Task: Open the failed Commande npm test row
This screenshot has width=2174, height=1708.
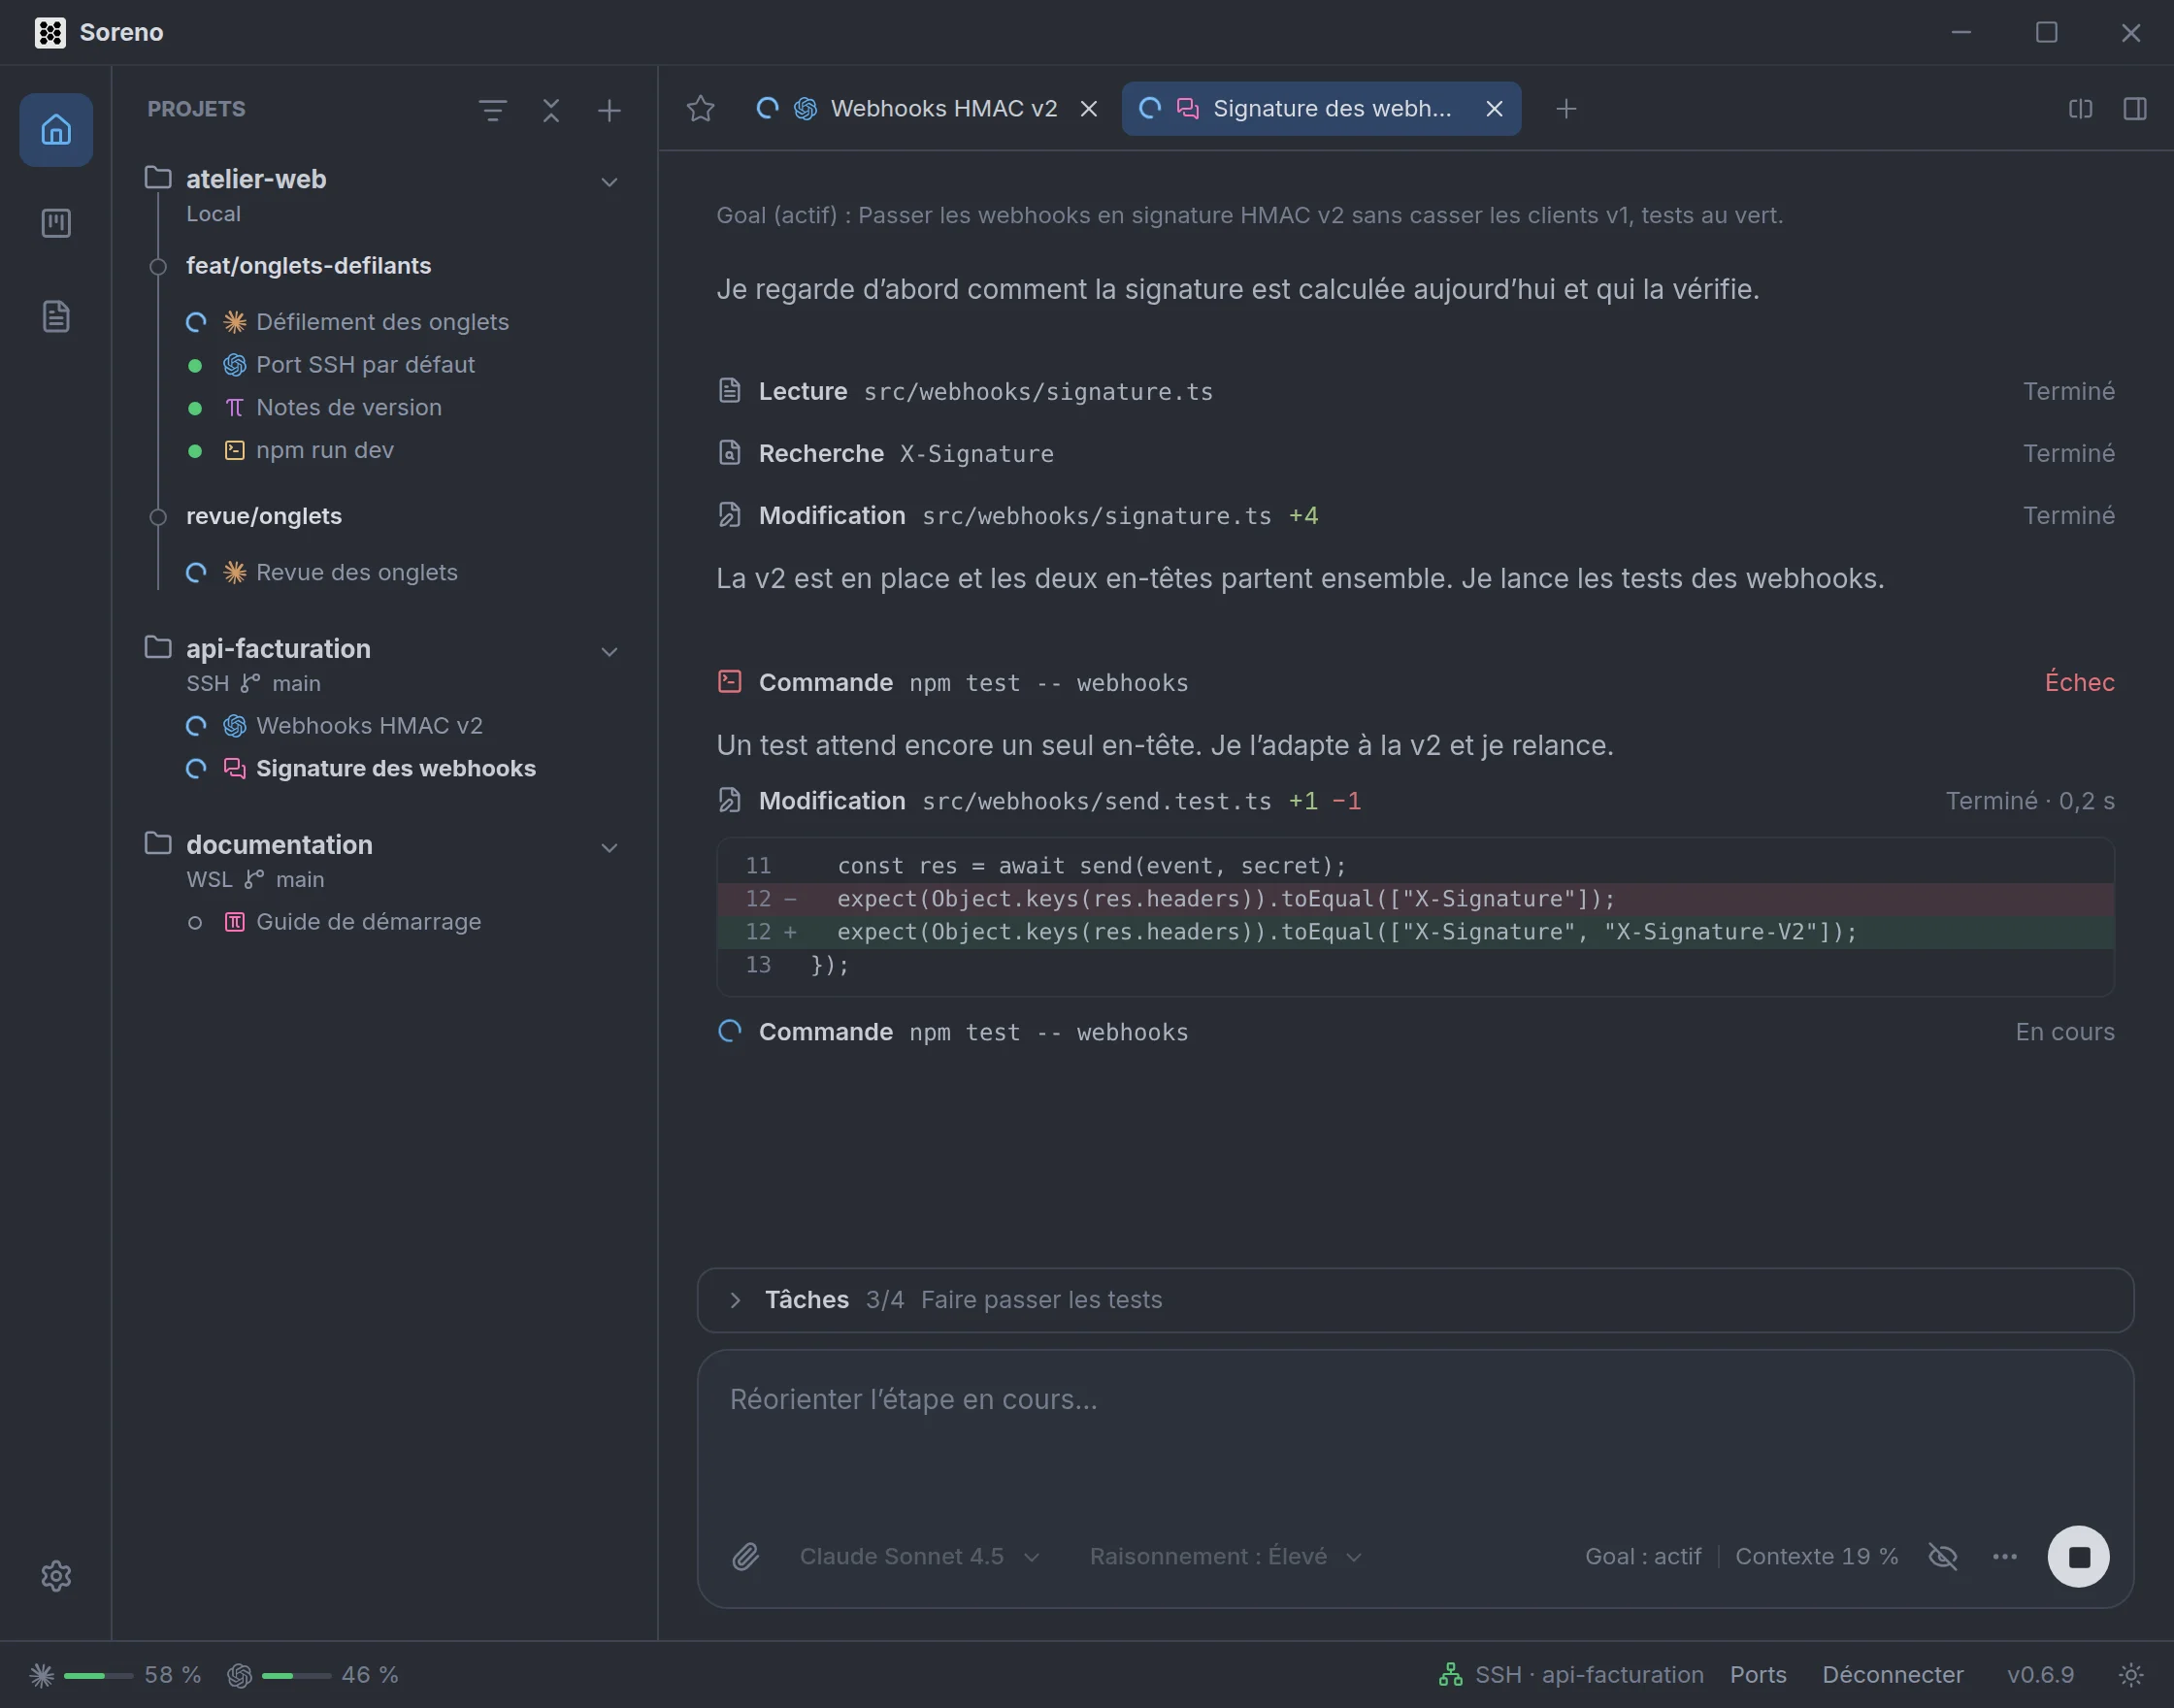Action: coord(1415,682)
